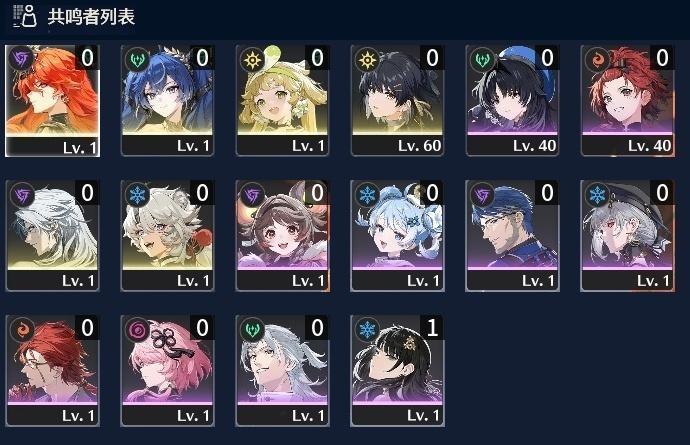The image size is (690, 445).
Task: Click Glacio icon on card with number 1
Action: coord(367,329)
